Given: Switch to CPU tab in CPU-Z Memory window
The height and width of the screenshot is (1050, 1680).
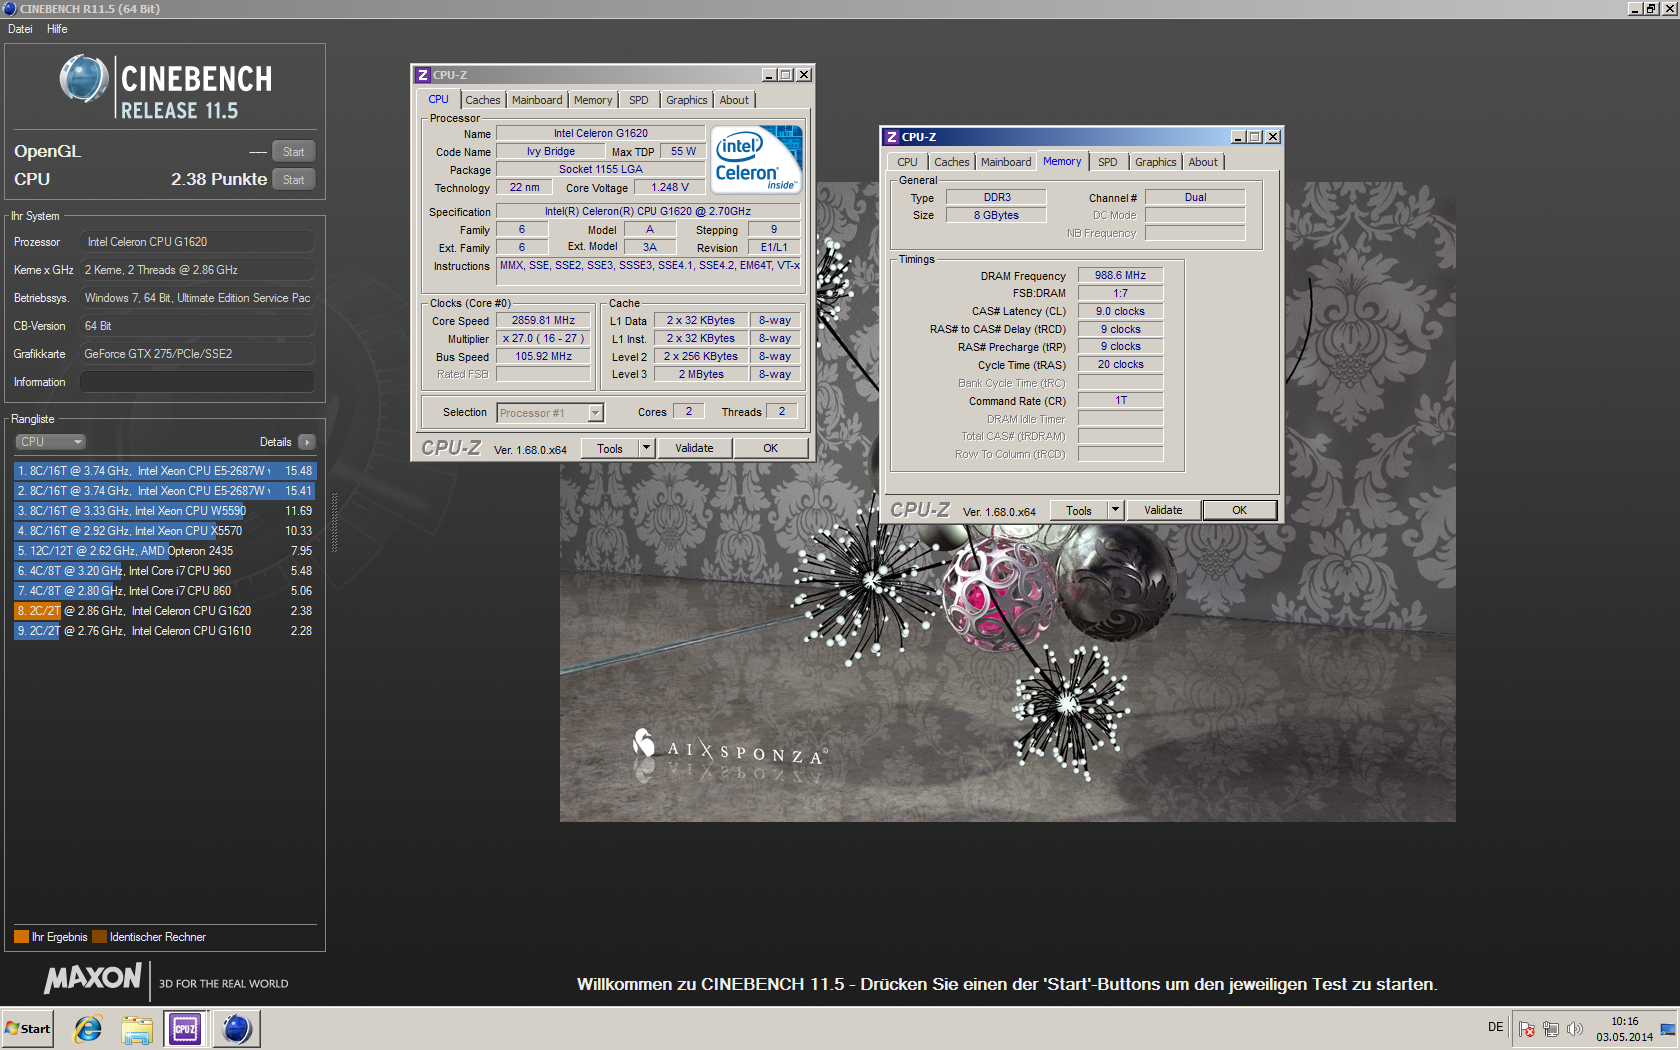Looking at the screenshot, I should tap(907, 162).
